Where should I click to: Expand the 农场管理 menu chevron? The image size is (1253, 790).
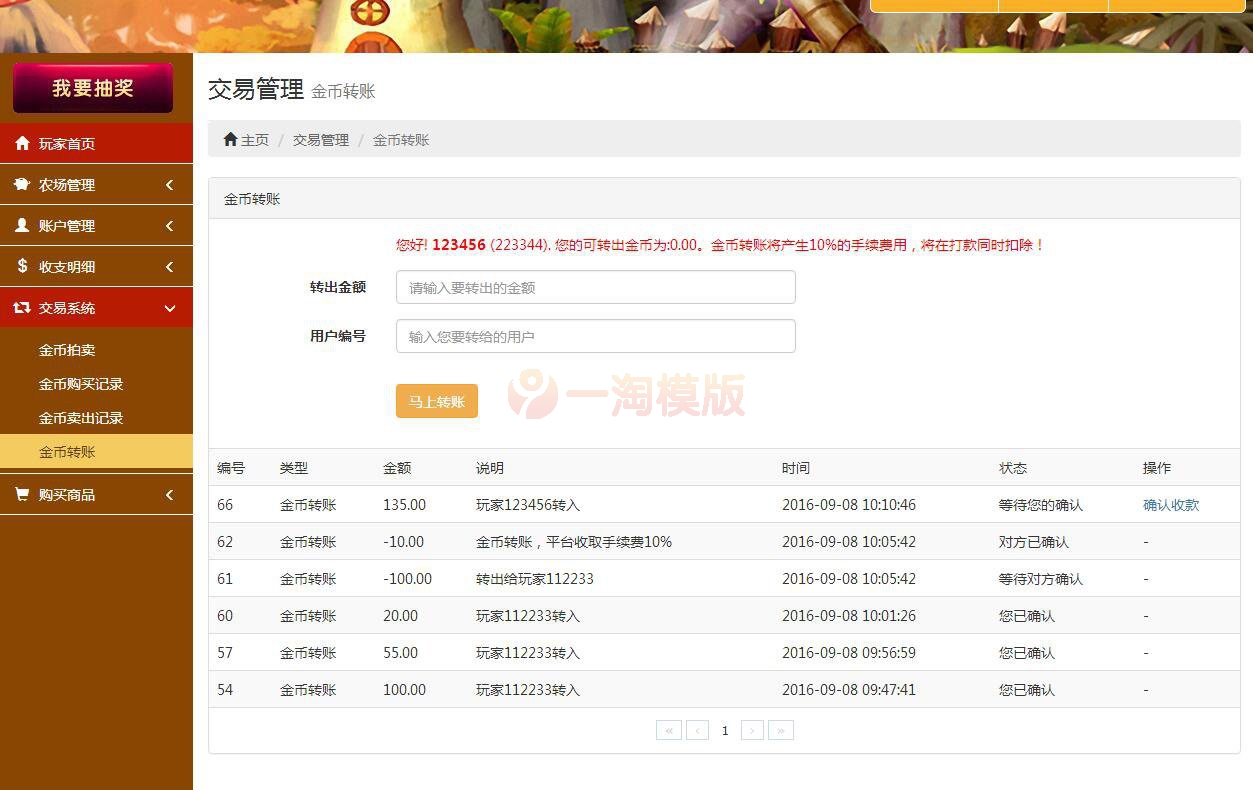point(169,184)
